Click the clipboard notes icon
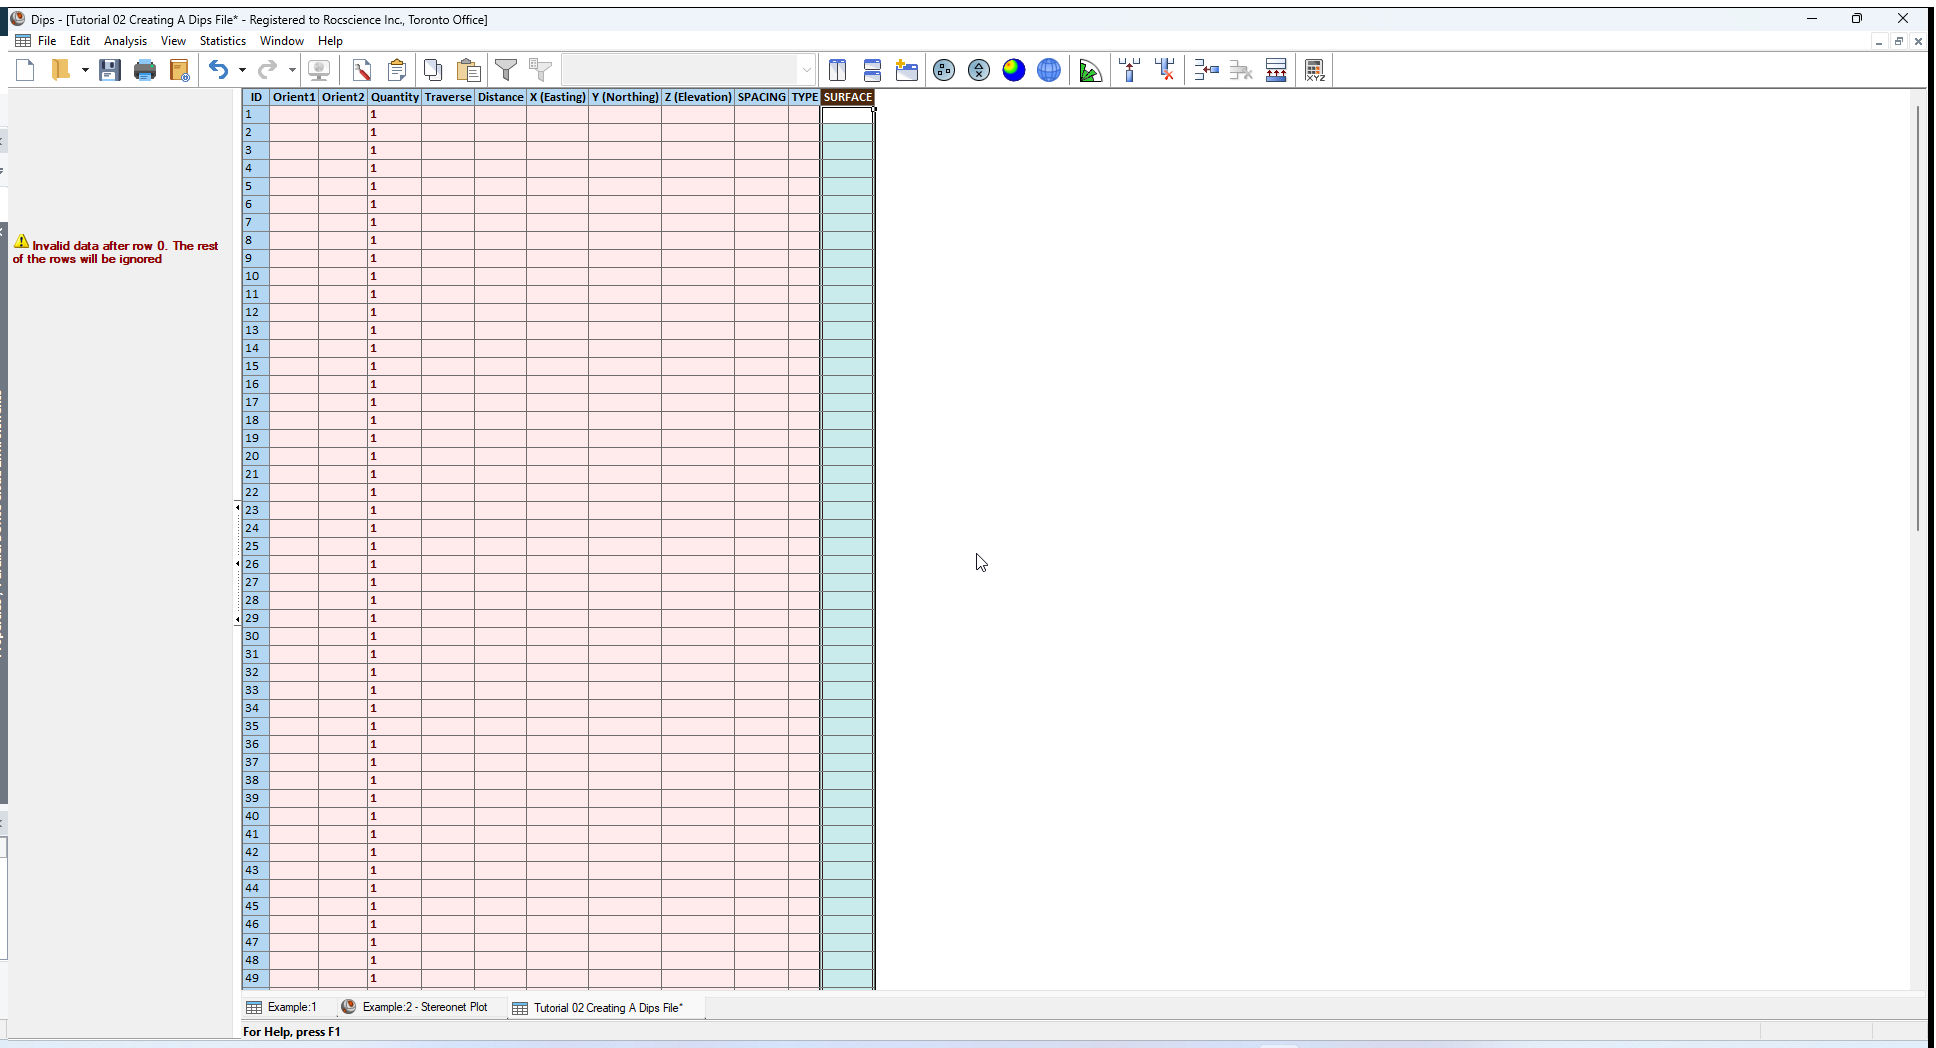1936x1048 pixels. [397, 70]
